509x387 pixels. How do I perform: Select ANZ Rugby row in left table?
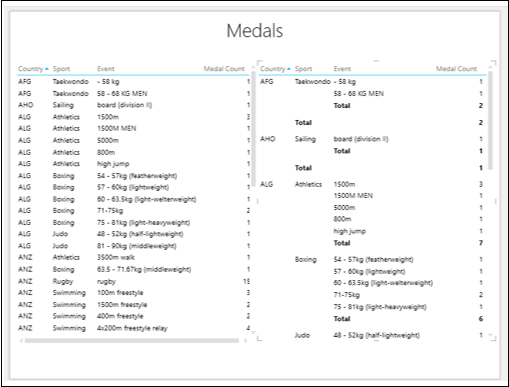(134, 281)
